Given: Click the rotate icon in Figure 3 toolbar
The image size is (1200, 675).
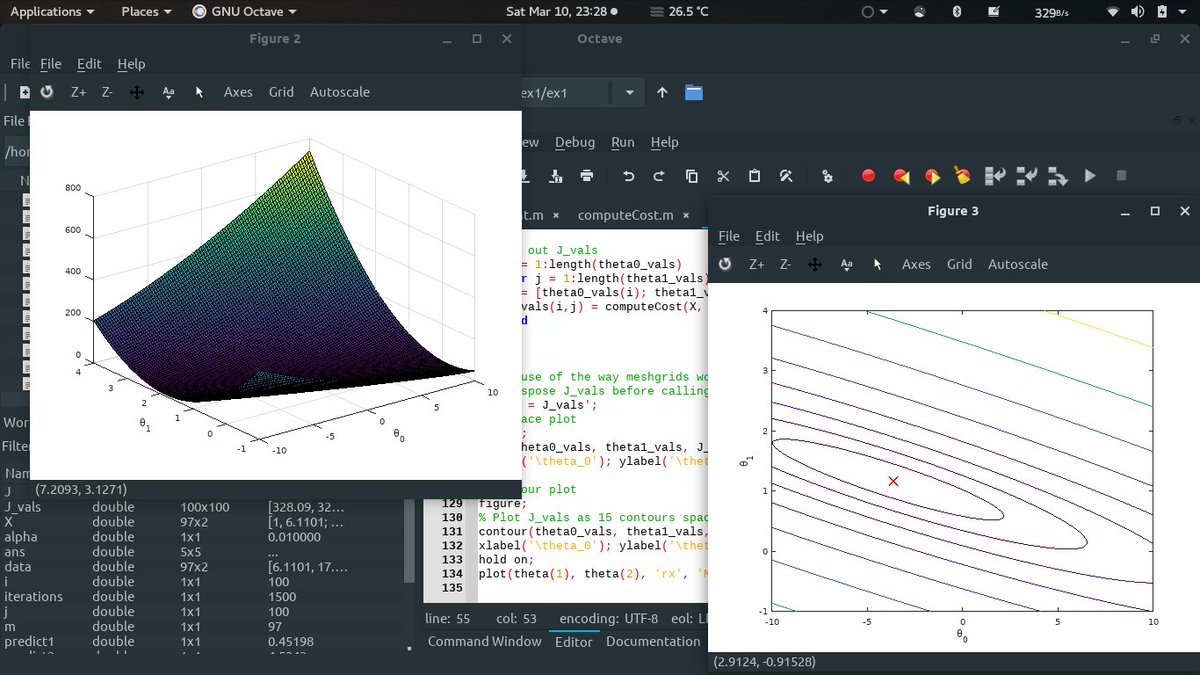Looking at the screenshot, I should coord(725,264).
